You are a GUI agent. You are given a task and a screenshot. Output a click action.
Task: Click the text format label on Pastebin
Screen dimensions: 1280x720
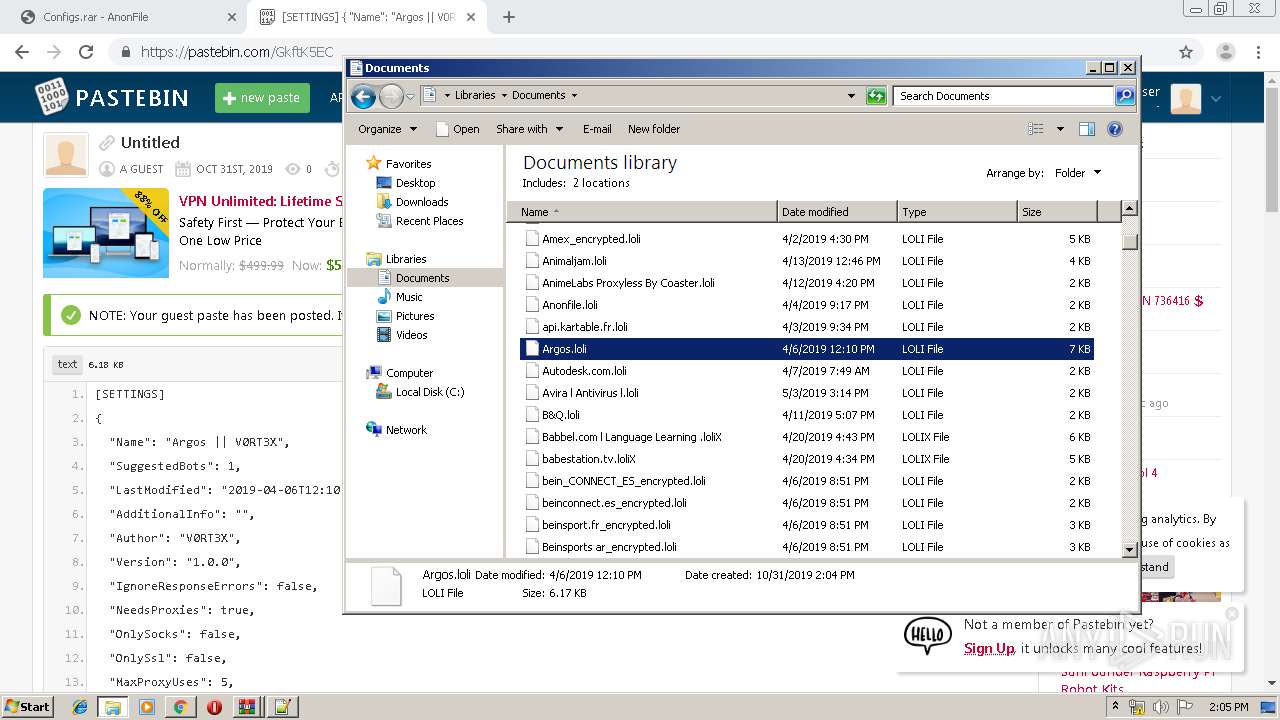click(67, 365)
